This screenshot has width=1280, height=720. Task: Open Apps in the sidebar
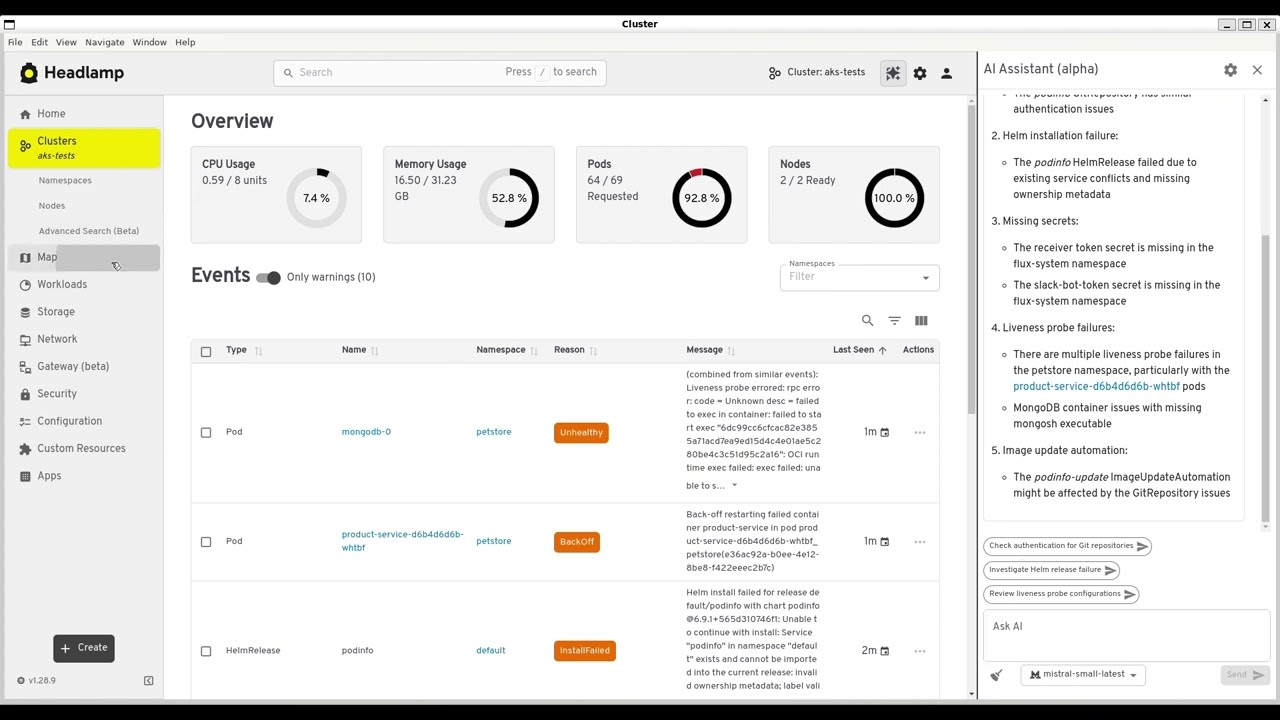pos(84,476)
